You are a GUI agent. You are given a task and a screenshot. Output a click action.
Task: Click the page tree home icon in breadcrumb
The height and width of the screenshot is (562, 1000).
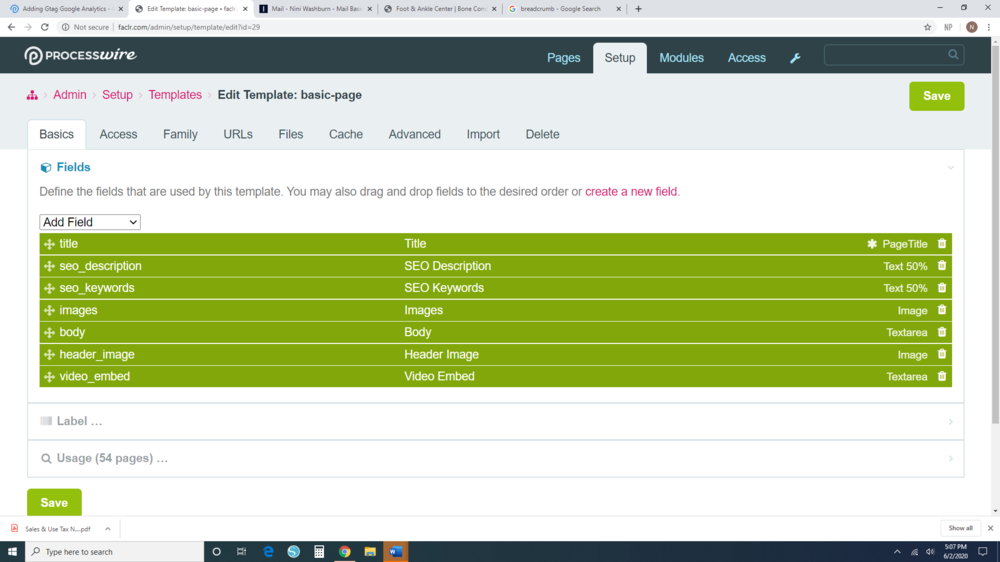click(32, 95)
